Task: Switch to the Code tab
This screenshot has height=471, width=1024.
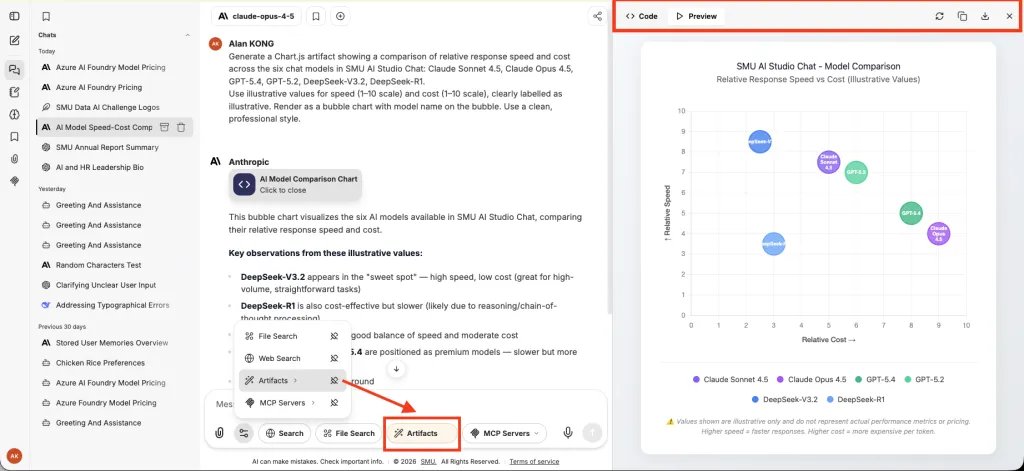Action: (x=641, y=16)
